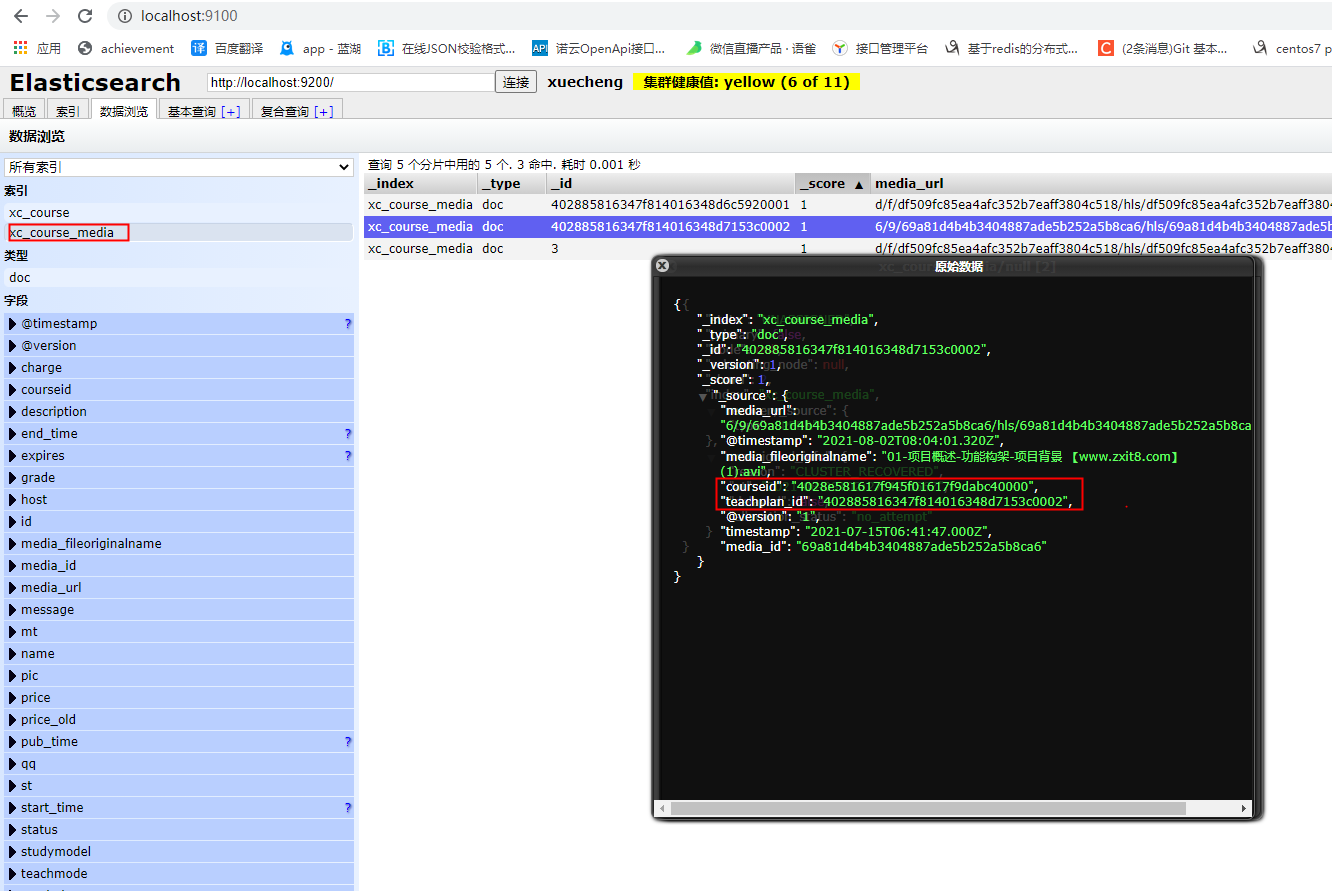Close the 原始数据 popup with the X icon
Viewport: 1332px width, 891px height.
pyautogui.click(x=662, y=266)
